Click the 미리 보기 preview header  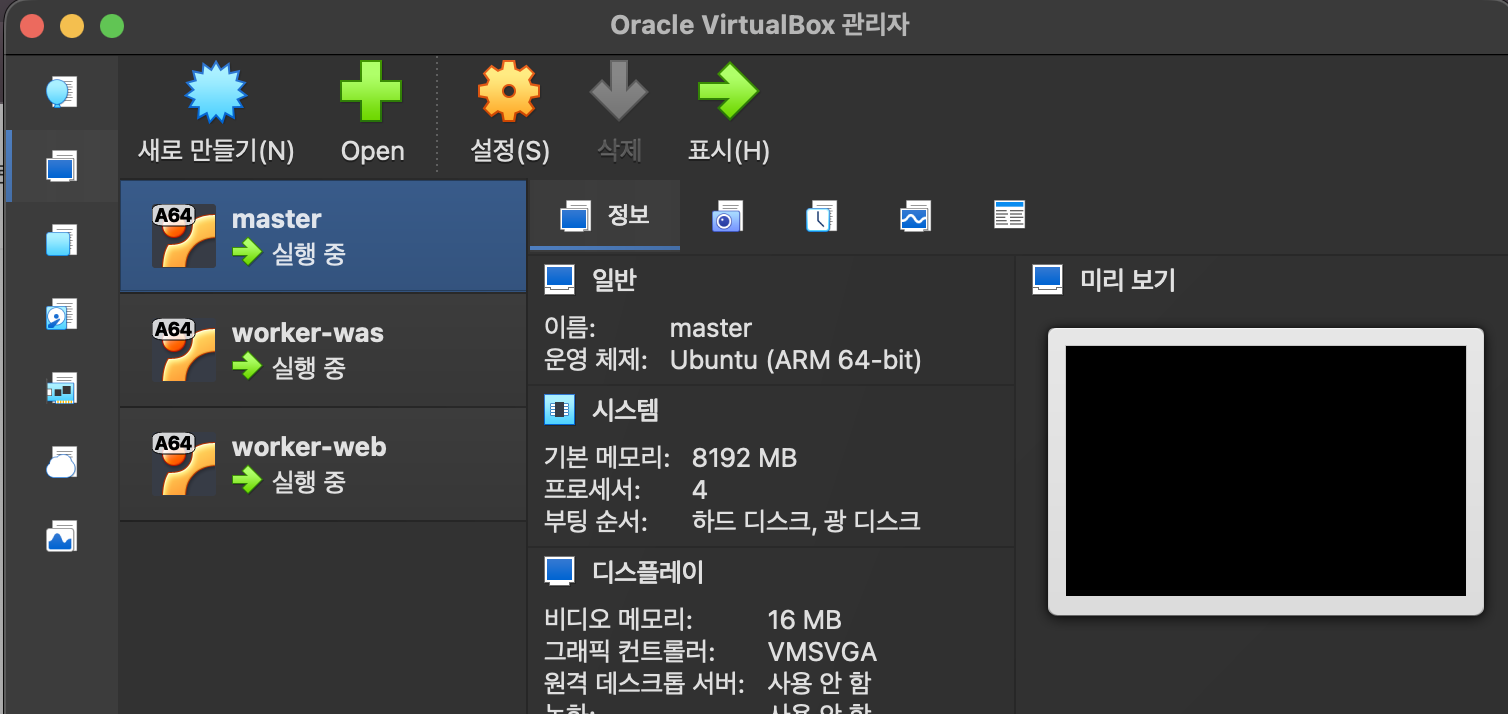click(1128, 281)
